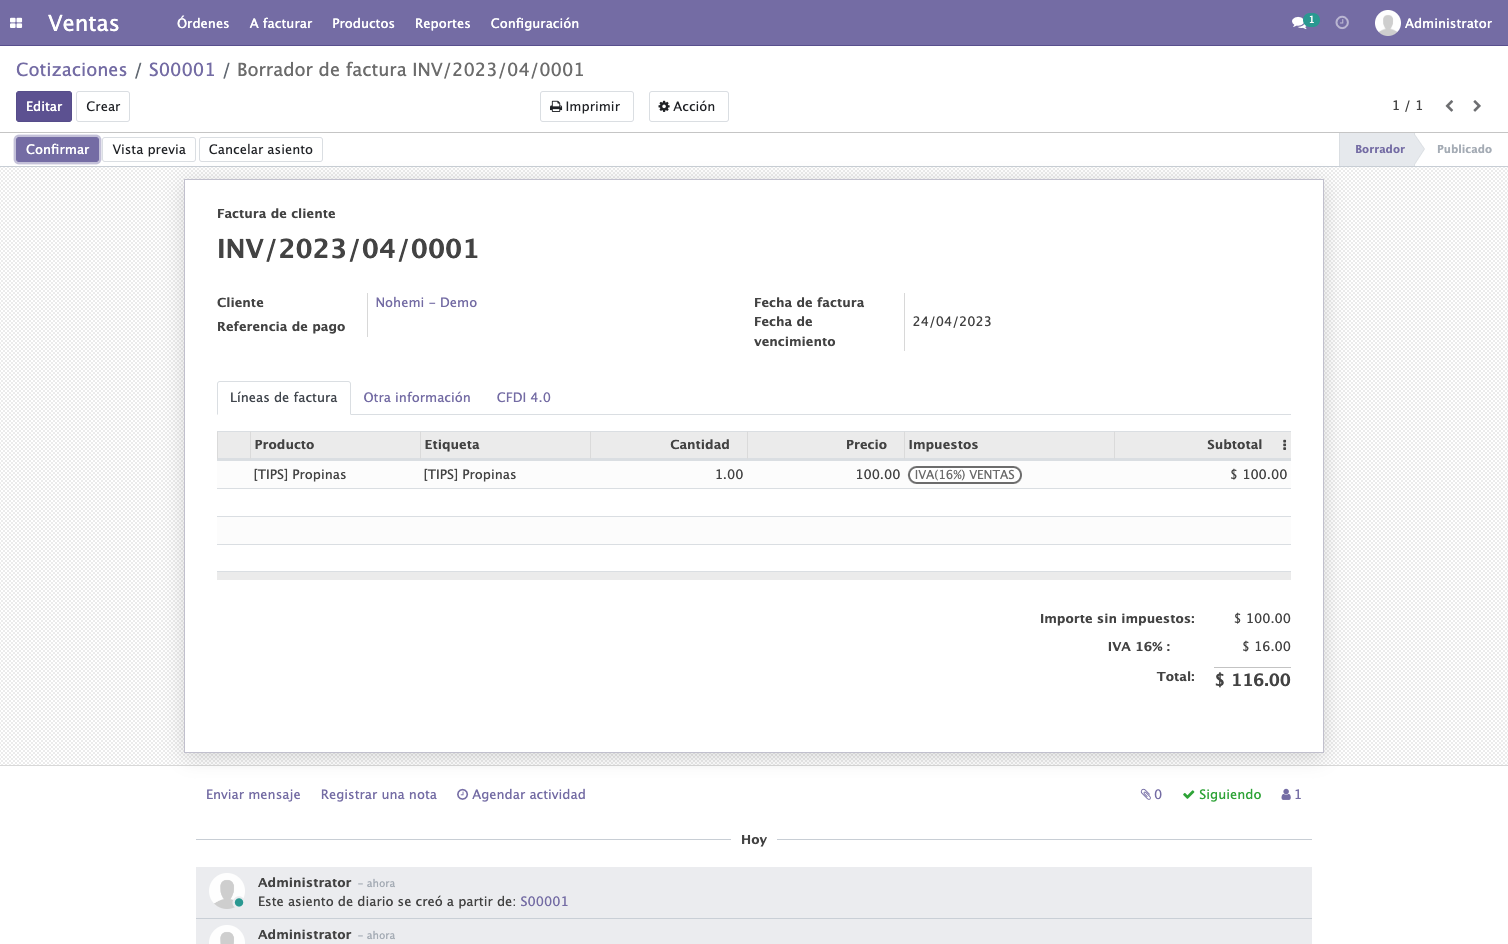Click Enviar mensaje in the chatter
The image size is (1508, 944).
pyautogui.click(x=253, y=795)
